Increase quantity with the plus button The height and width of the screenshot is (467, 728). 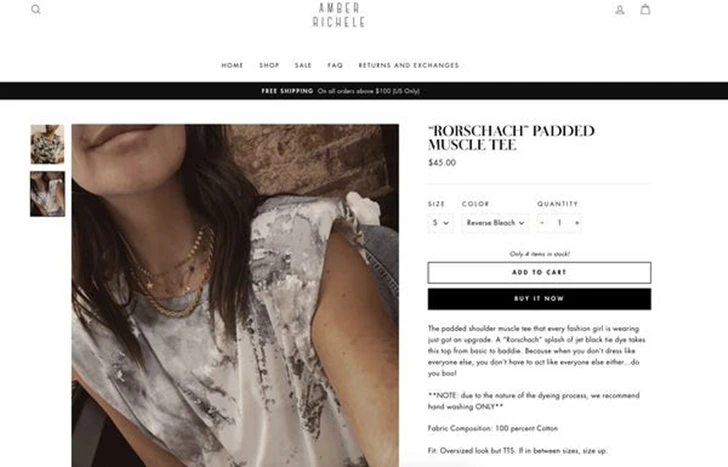coord(577,223)
